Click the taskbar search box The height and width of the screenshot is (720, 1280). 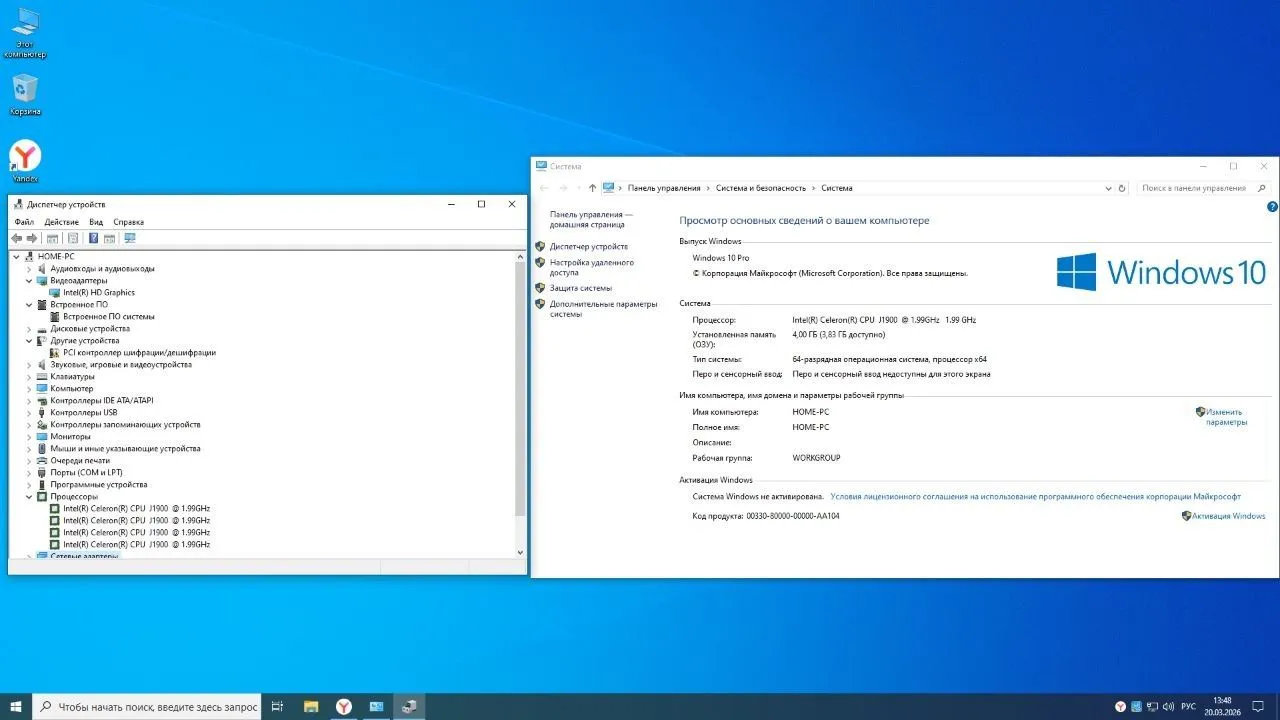point(147,707)
